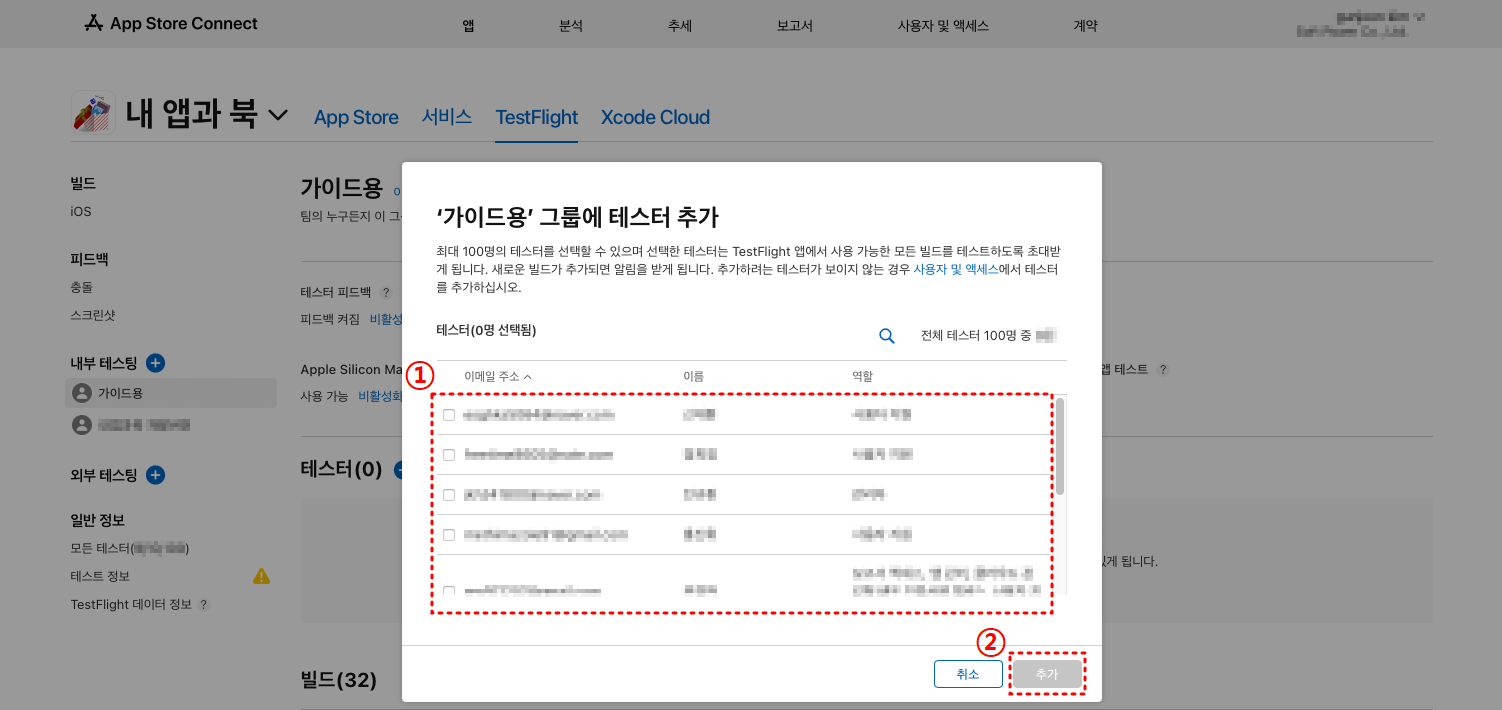Image resolution: width=1502 pixels, height=710 pixels.
Task: Click the help icon beside 앱 테스트
Action: pyautogui.click(x=1162, y=369)
